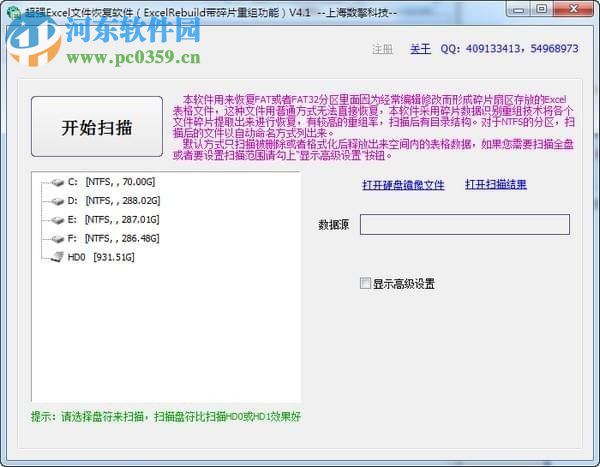Open the 注册 register link

(x=383, y=49)
